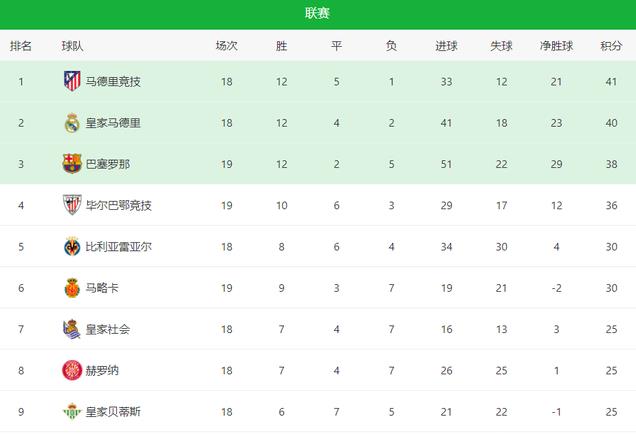
Task: Open the 马德里竞技 team name link
Action: tap(113, 82)
